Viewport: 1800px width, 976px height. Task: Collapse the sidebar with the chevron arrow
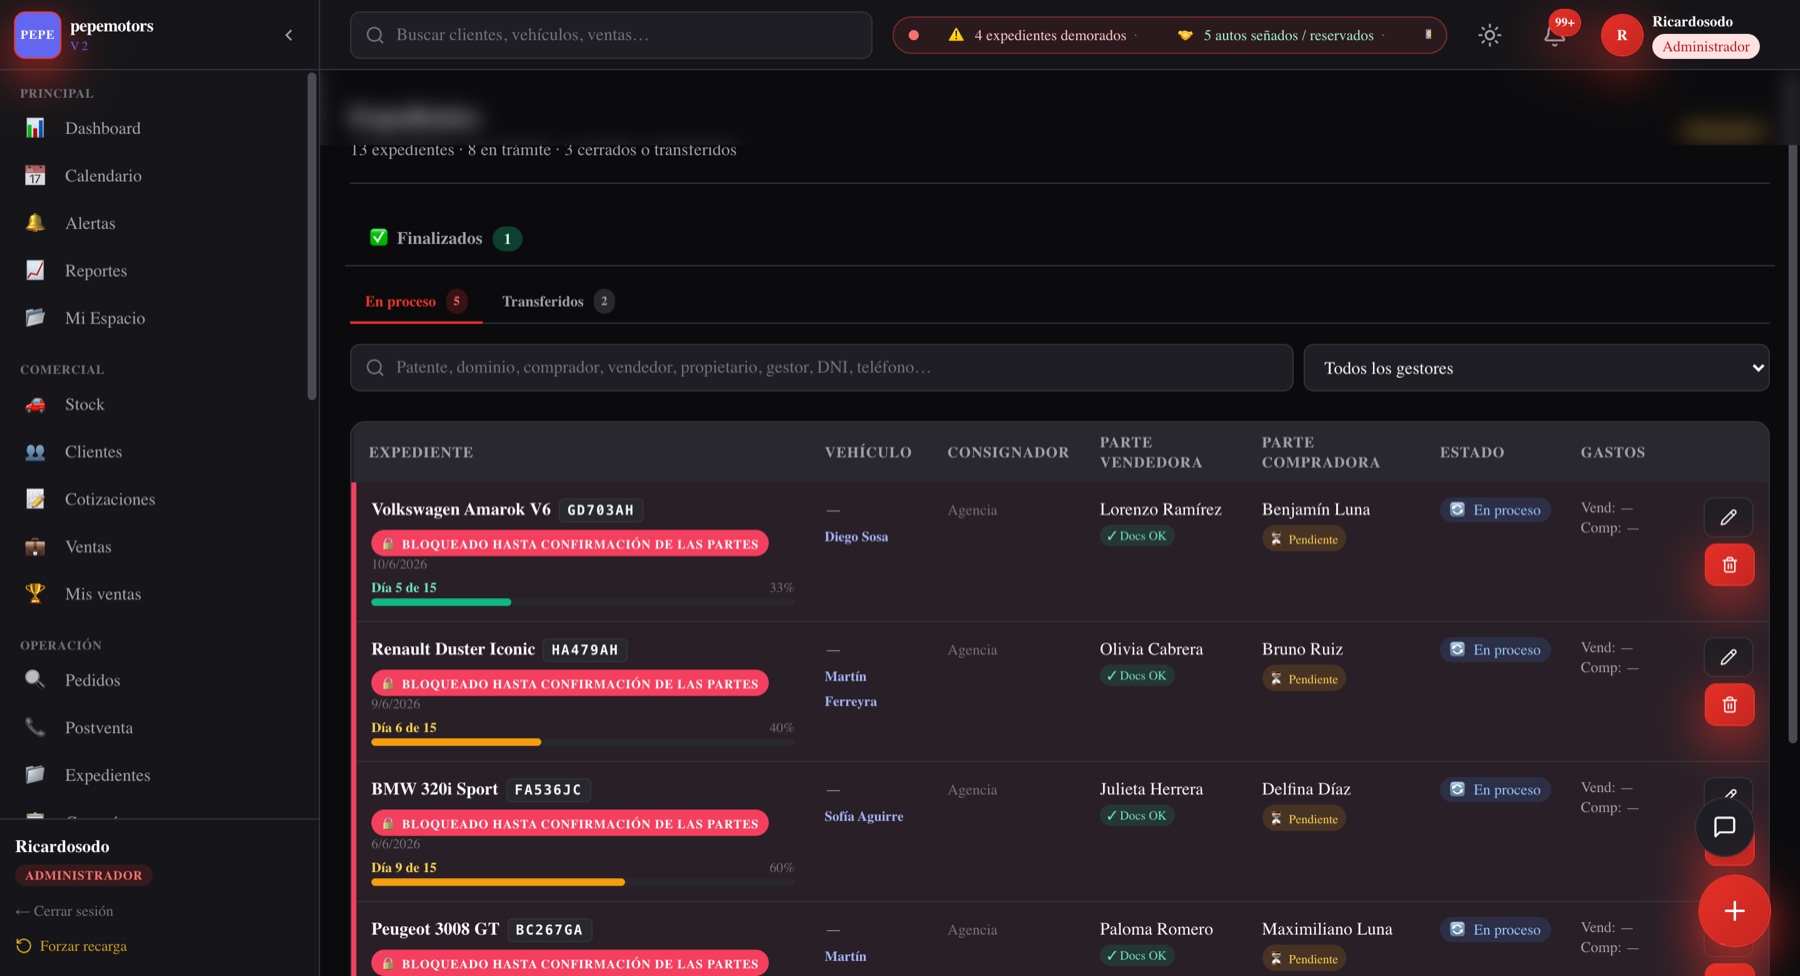click(289, 35)
